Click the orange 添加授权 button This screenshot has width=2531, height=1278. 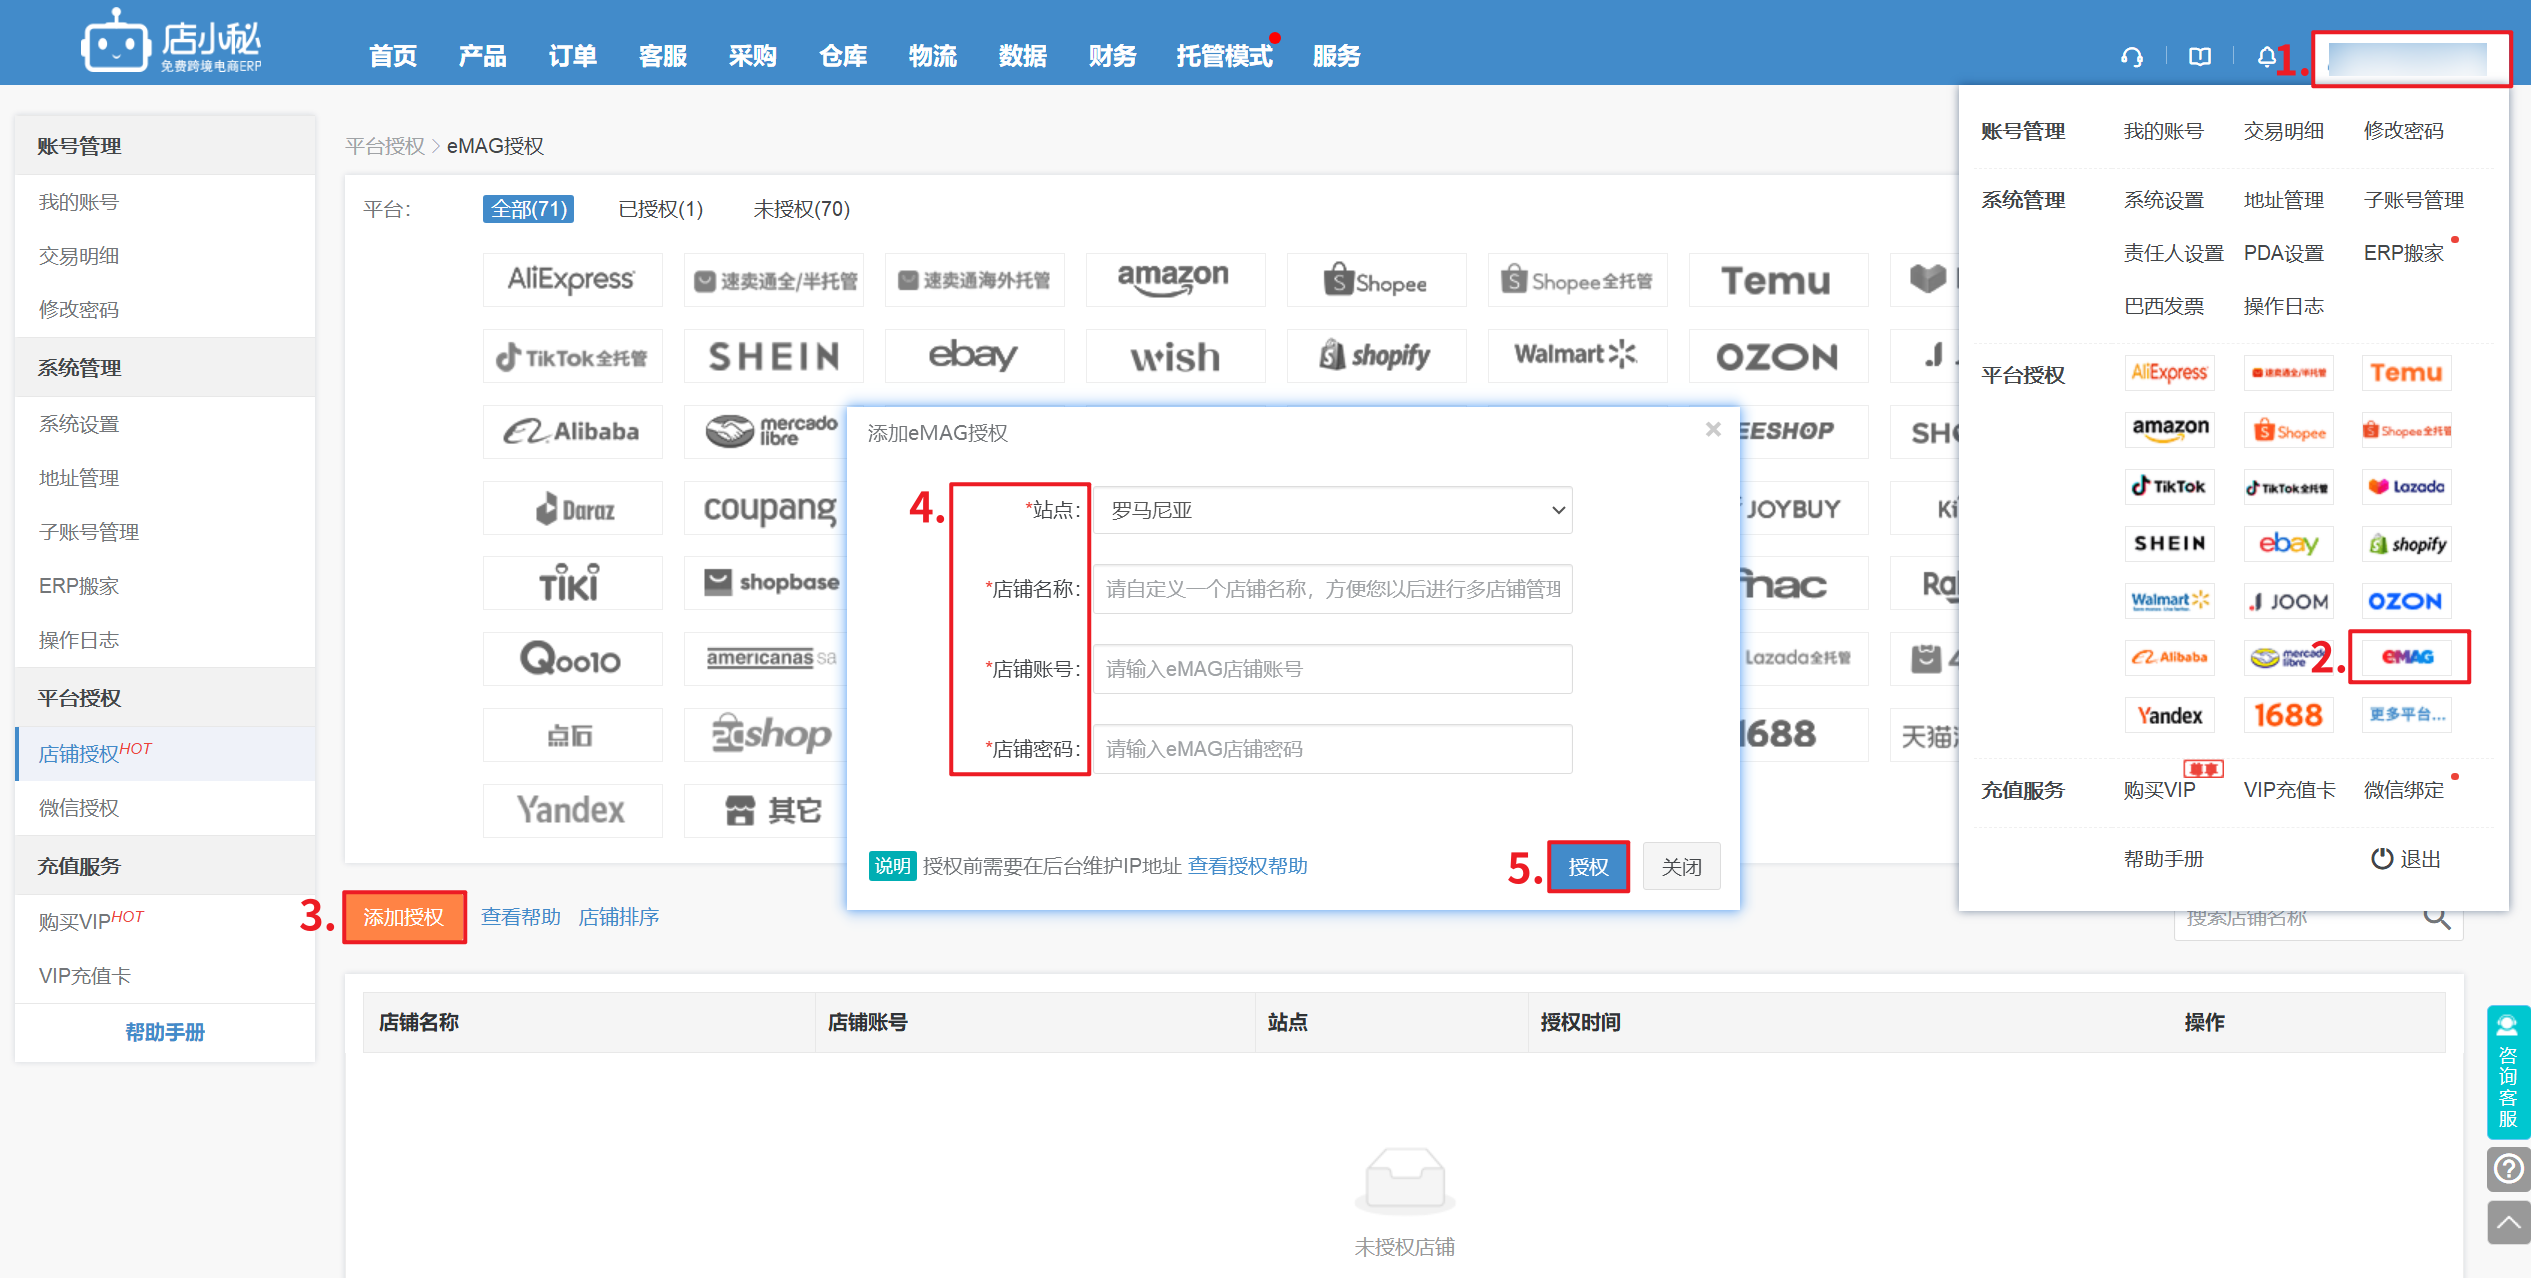404,917
